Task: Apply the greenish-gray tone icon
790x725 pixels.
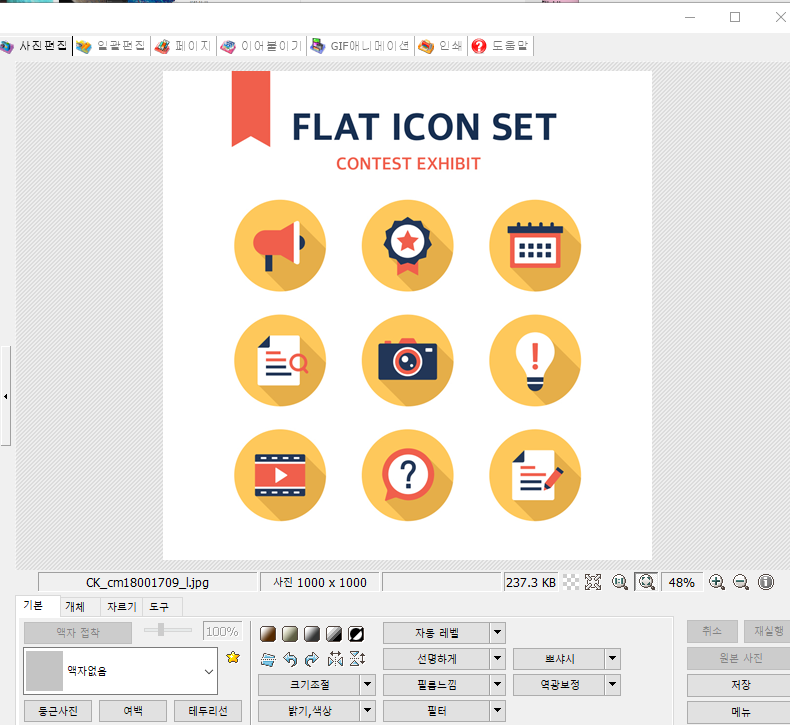Action: (290, 634)
